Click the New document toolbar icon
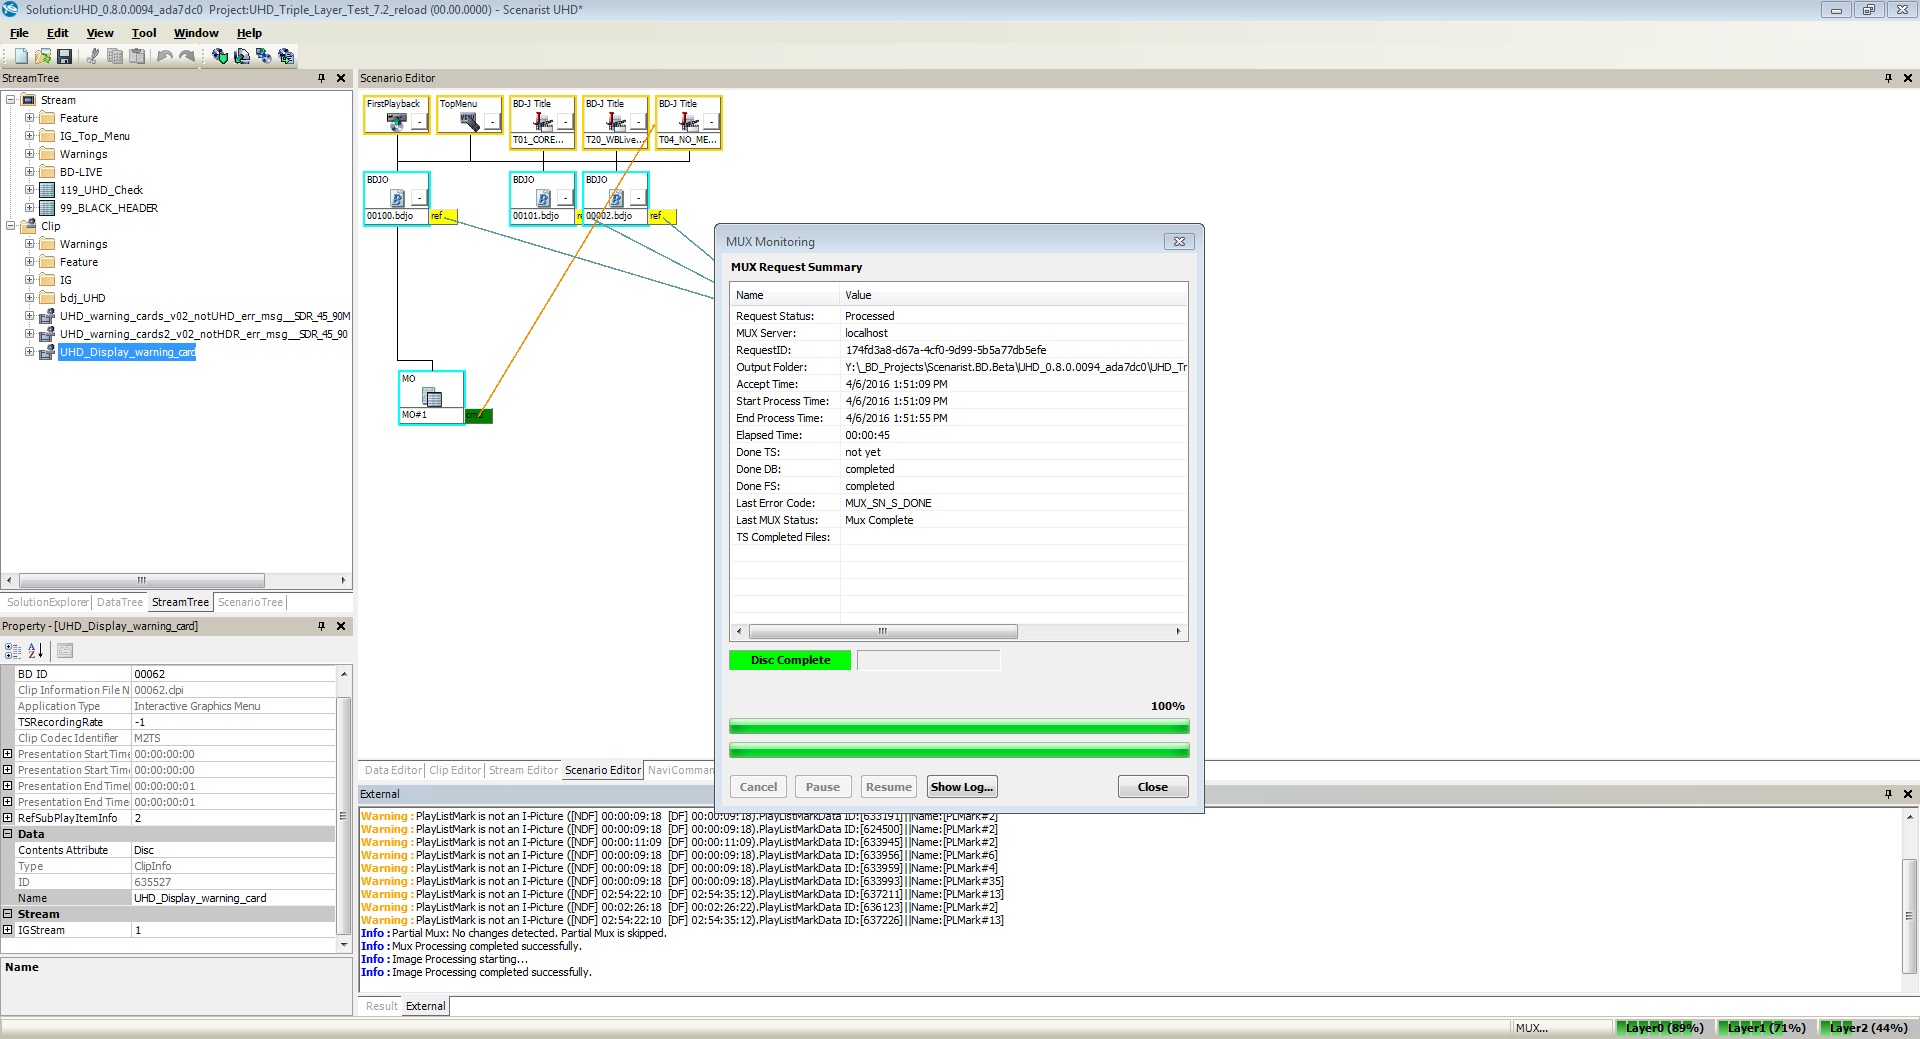Image resolution: width=1920 pixels, height=1039 pixels. tap(21, 56)
